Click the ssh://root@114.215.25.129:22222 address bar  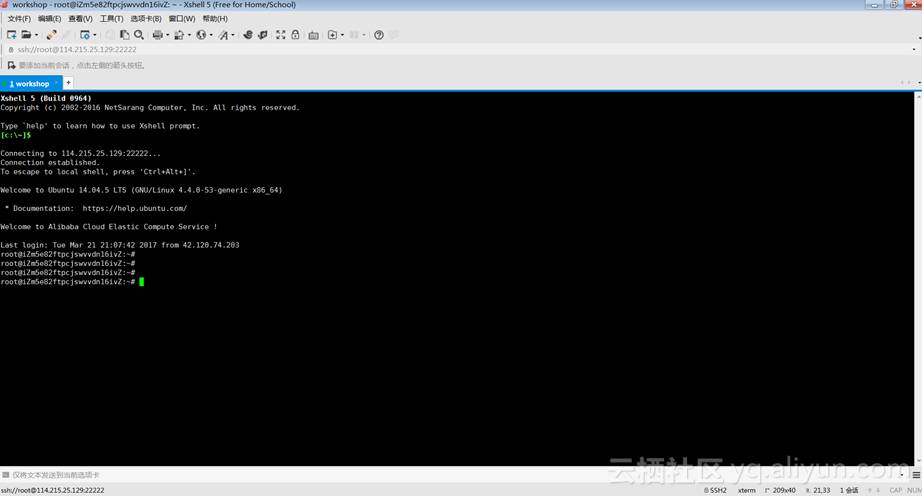[x=459, y=49]
